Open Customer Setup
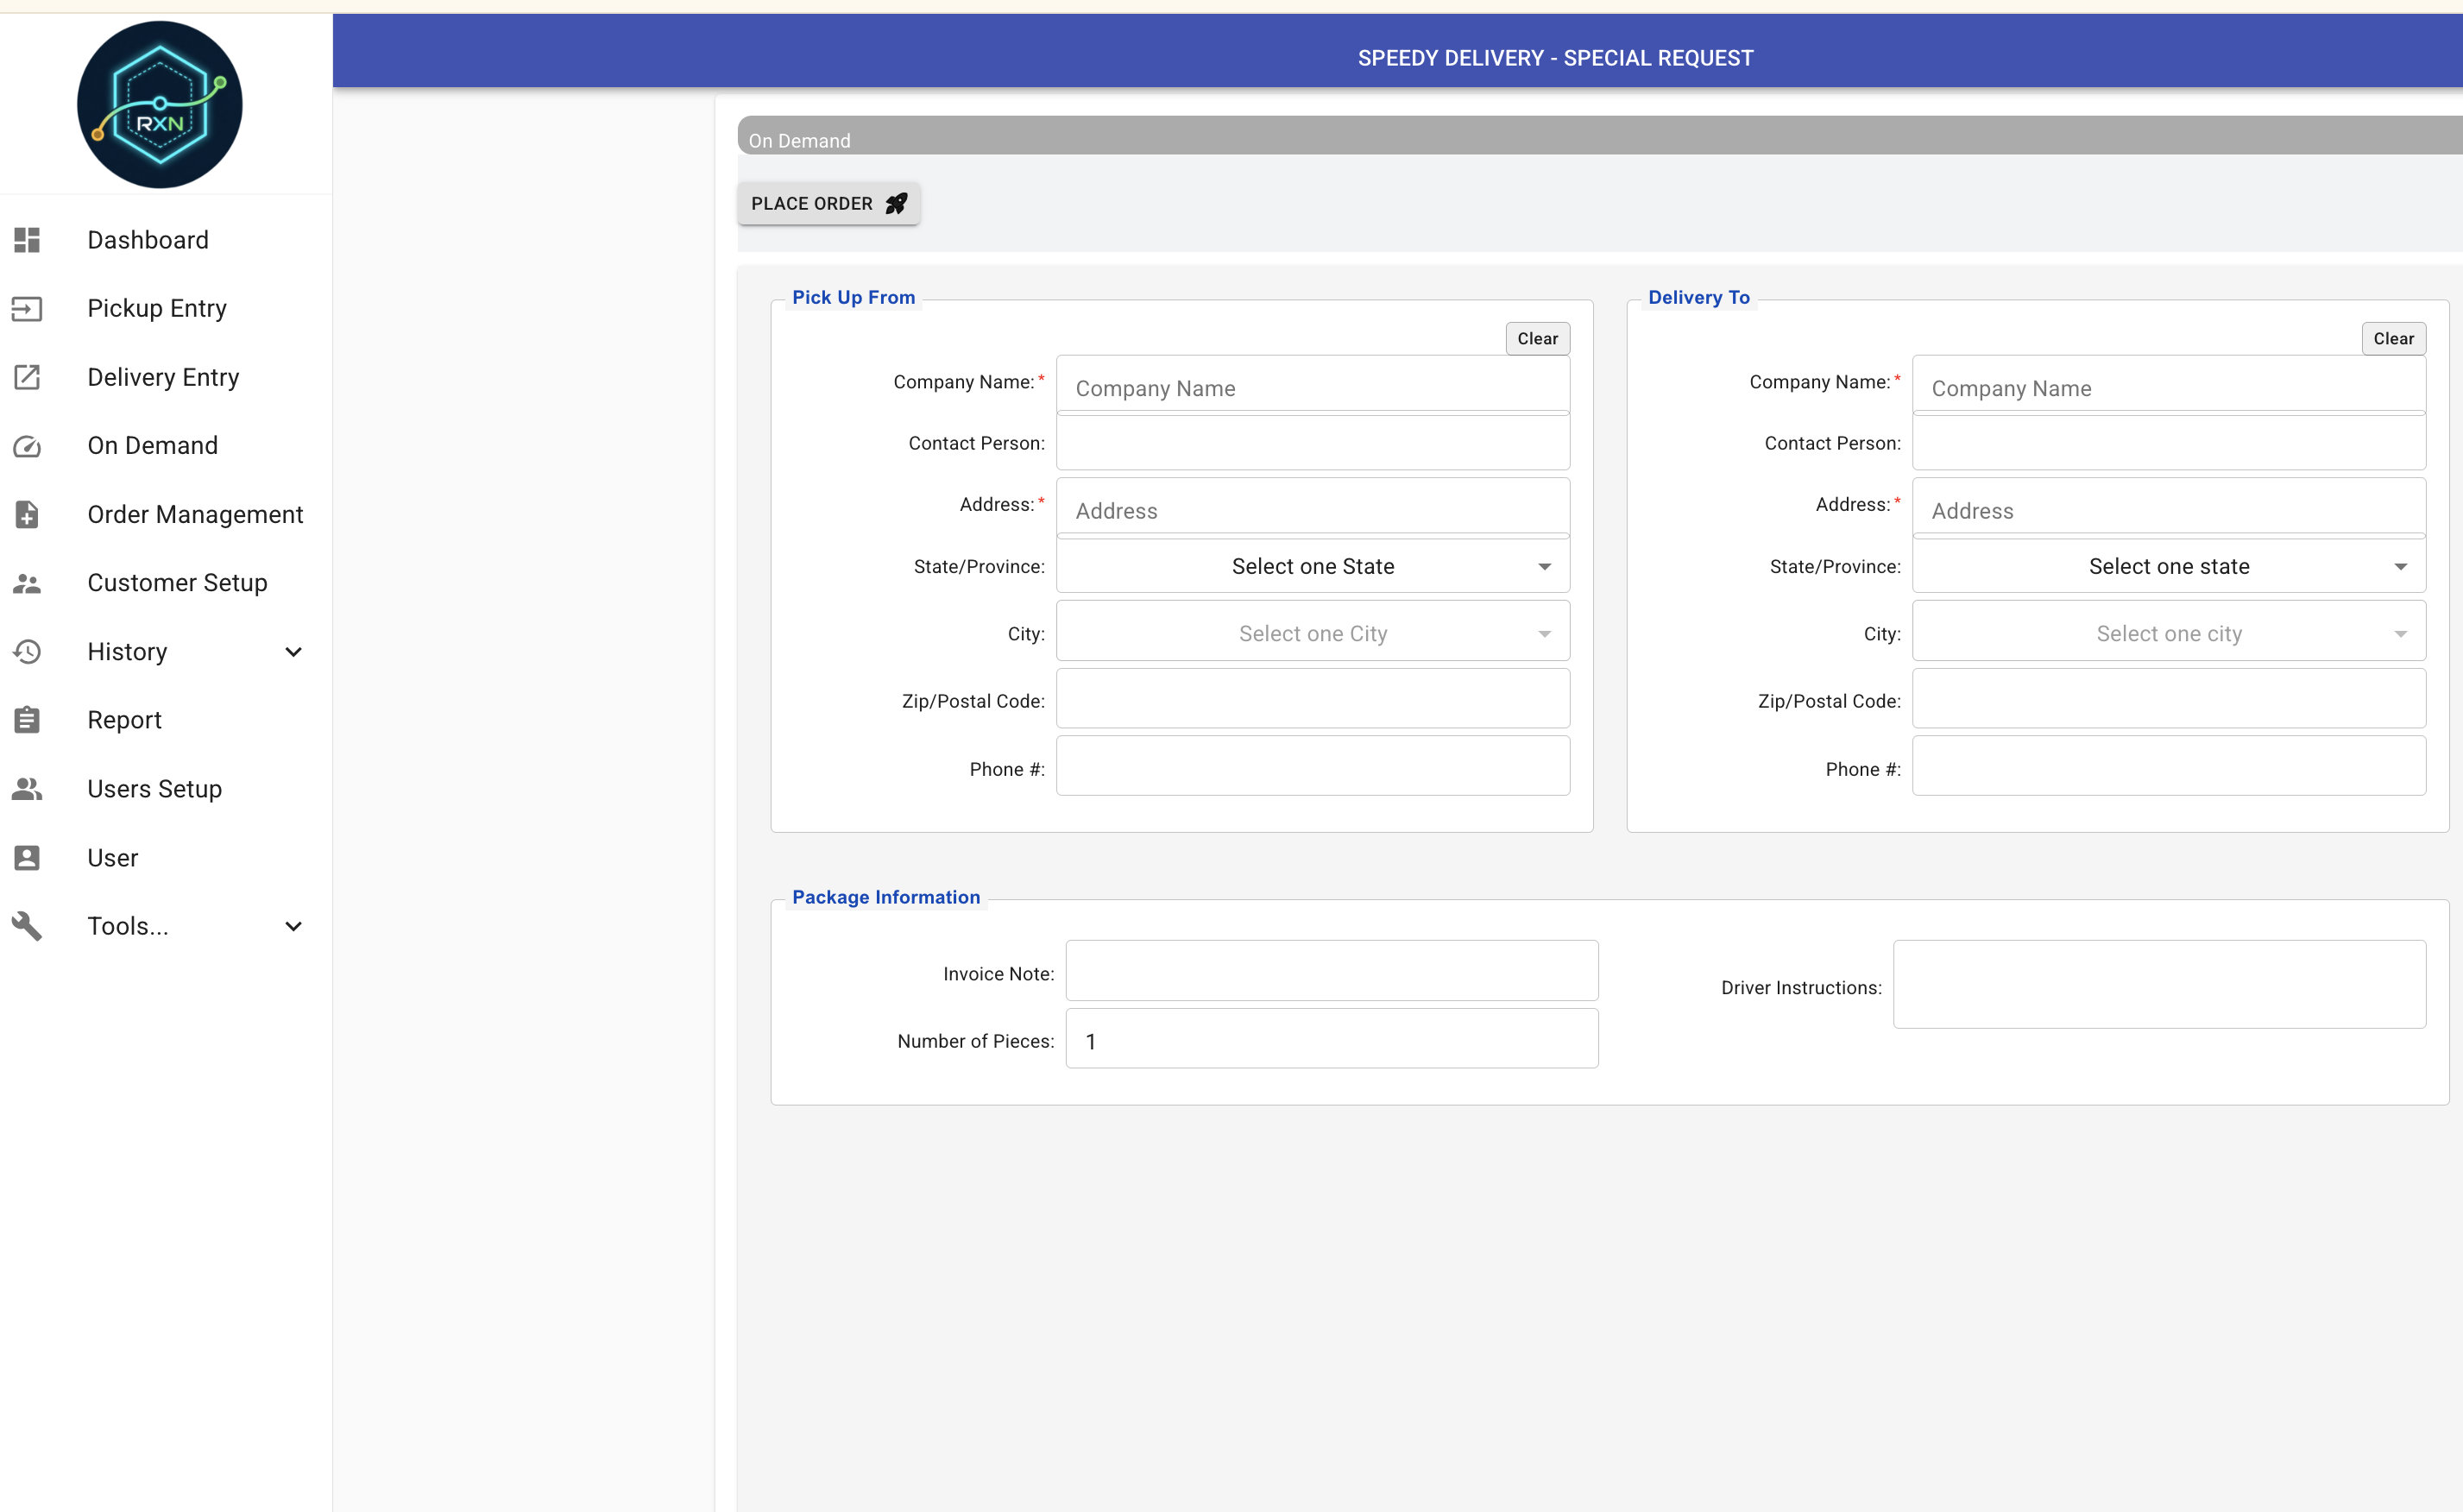Screen dimensions: 2463x1512 166,583
